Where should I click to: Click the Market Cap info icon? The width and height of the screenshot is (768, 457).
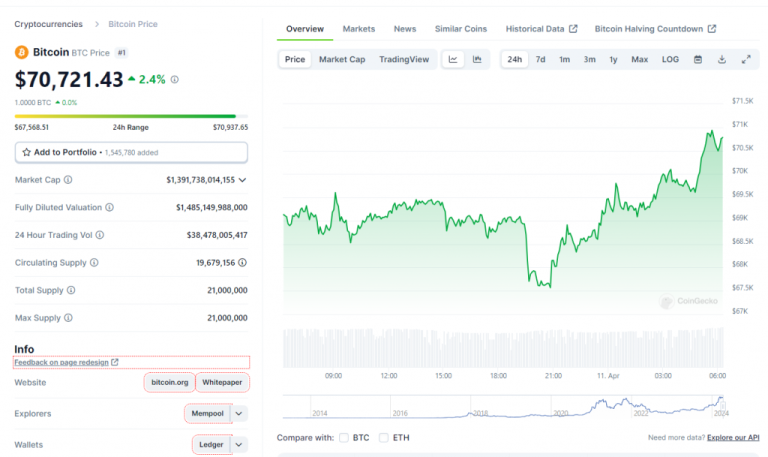click(x=68, y=180)
